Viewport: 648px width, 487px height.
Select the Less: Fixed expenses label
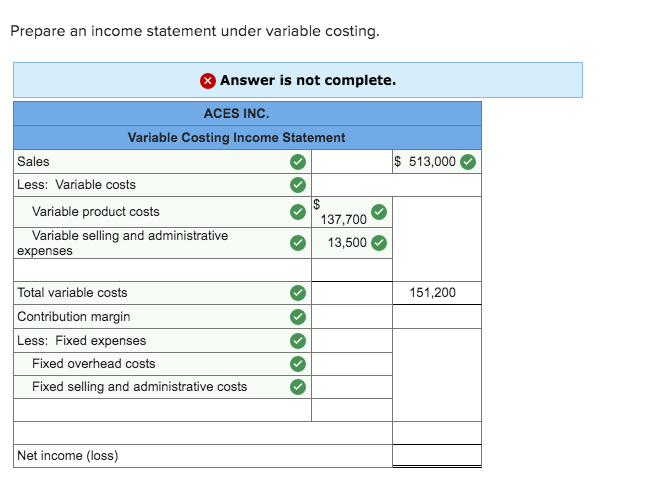coord(81,341)
